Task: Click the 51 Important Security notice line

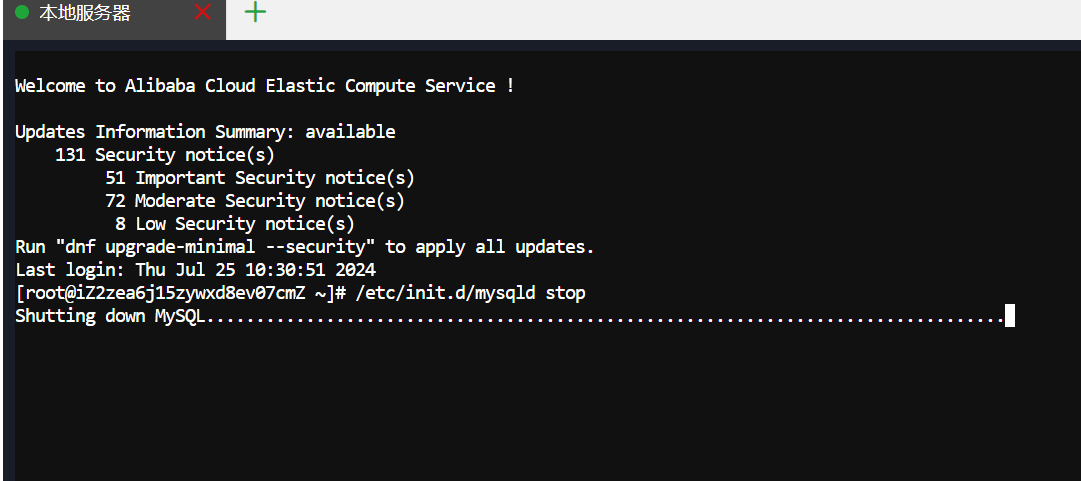Action: click(260, 178)
